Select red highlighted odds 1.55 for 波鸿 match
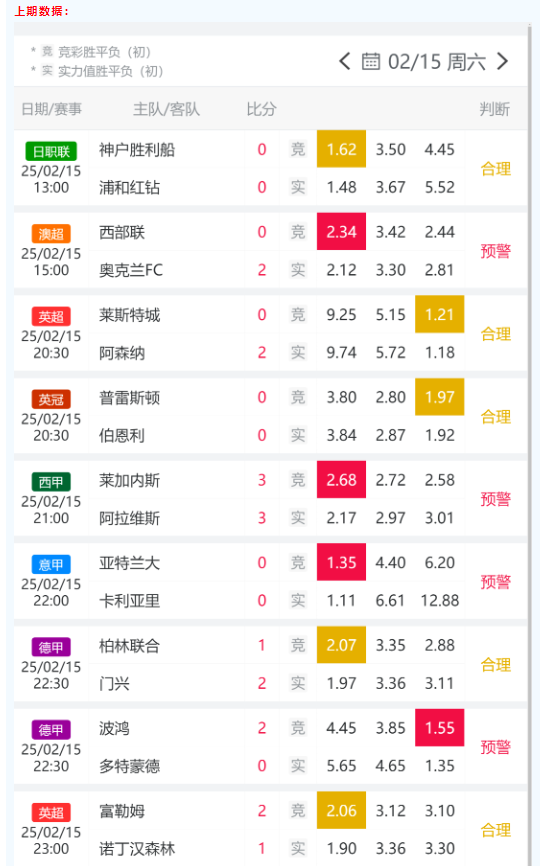Screen dimensions: 541x866 point(439,727)
